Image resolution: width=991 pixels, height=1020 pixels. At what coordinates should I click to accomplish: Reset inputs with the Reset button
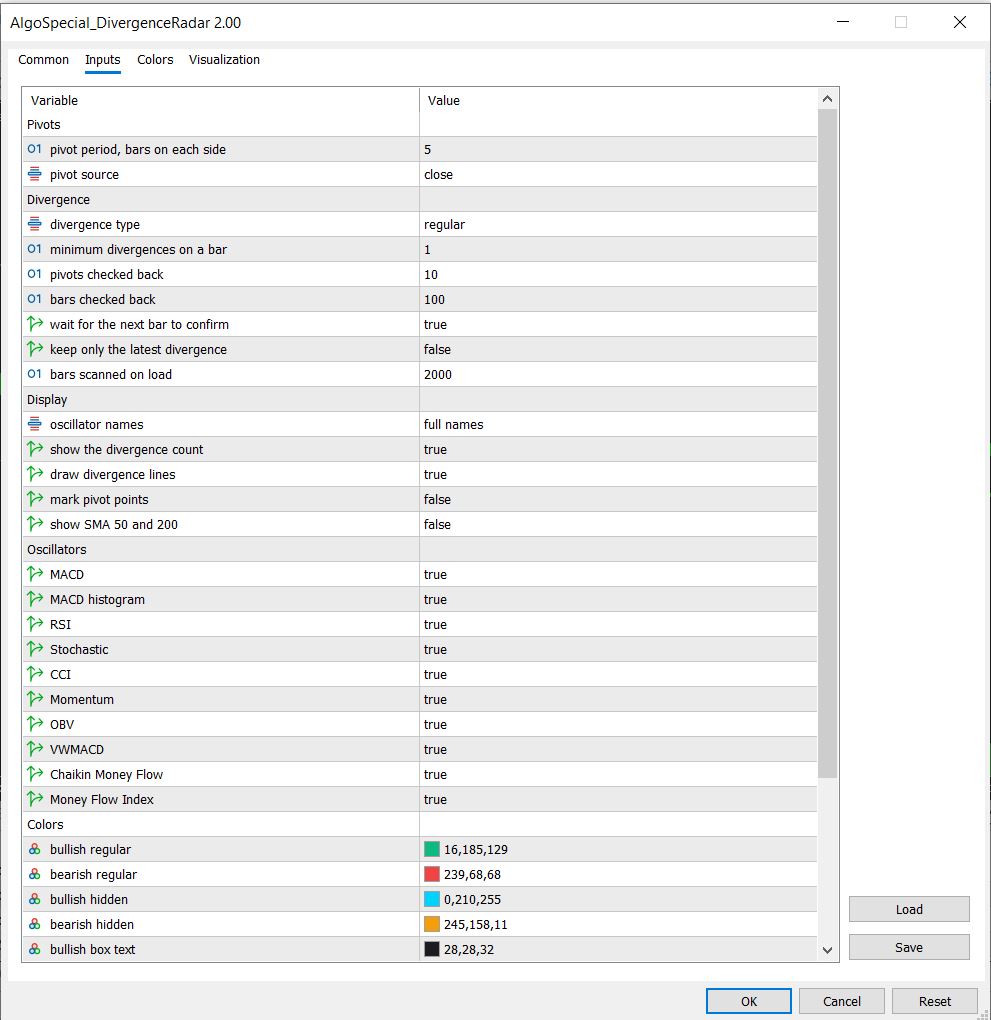(x=934, y=1001)
